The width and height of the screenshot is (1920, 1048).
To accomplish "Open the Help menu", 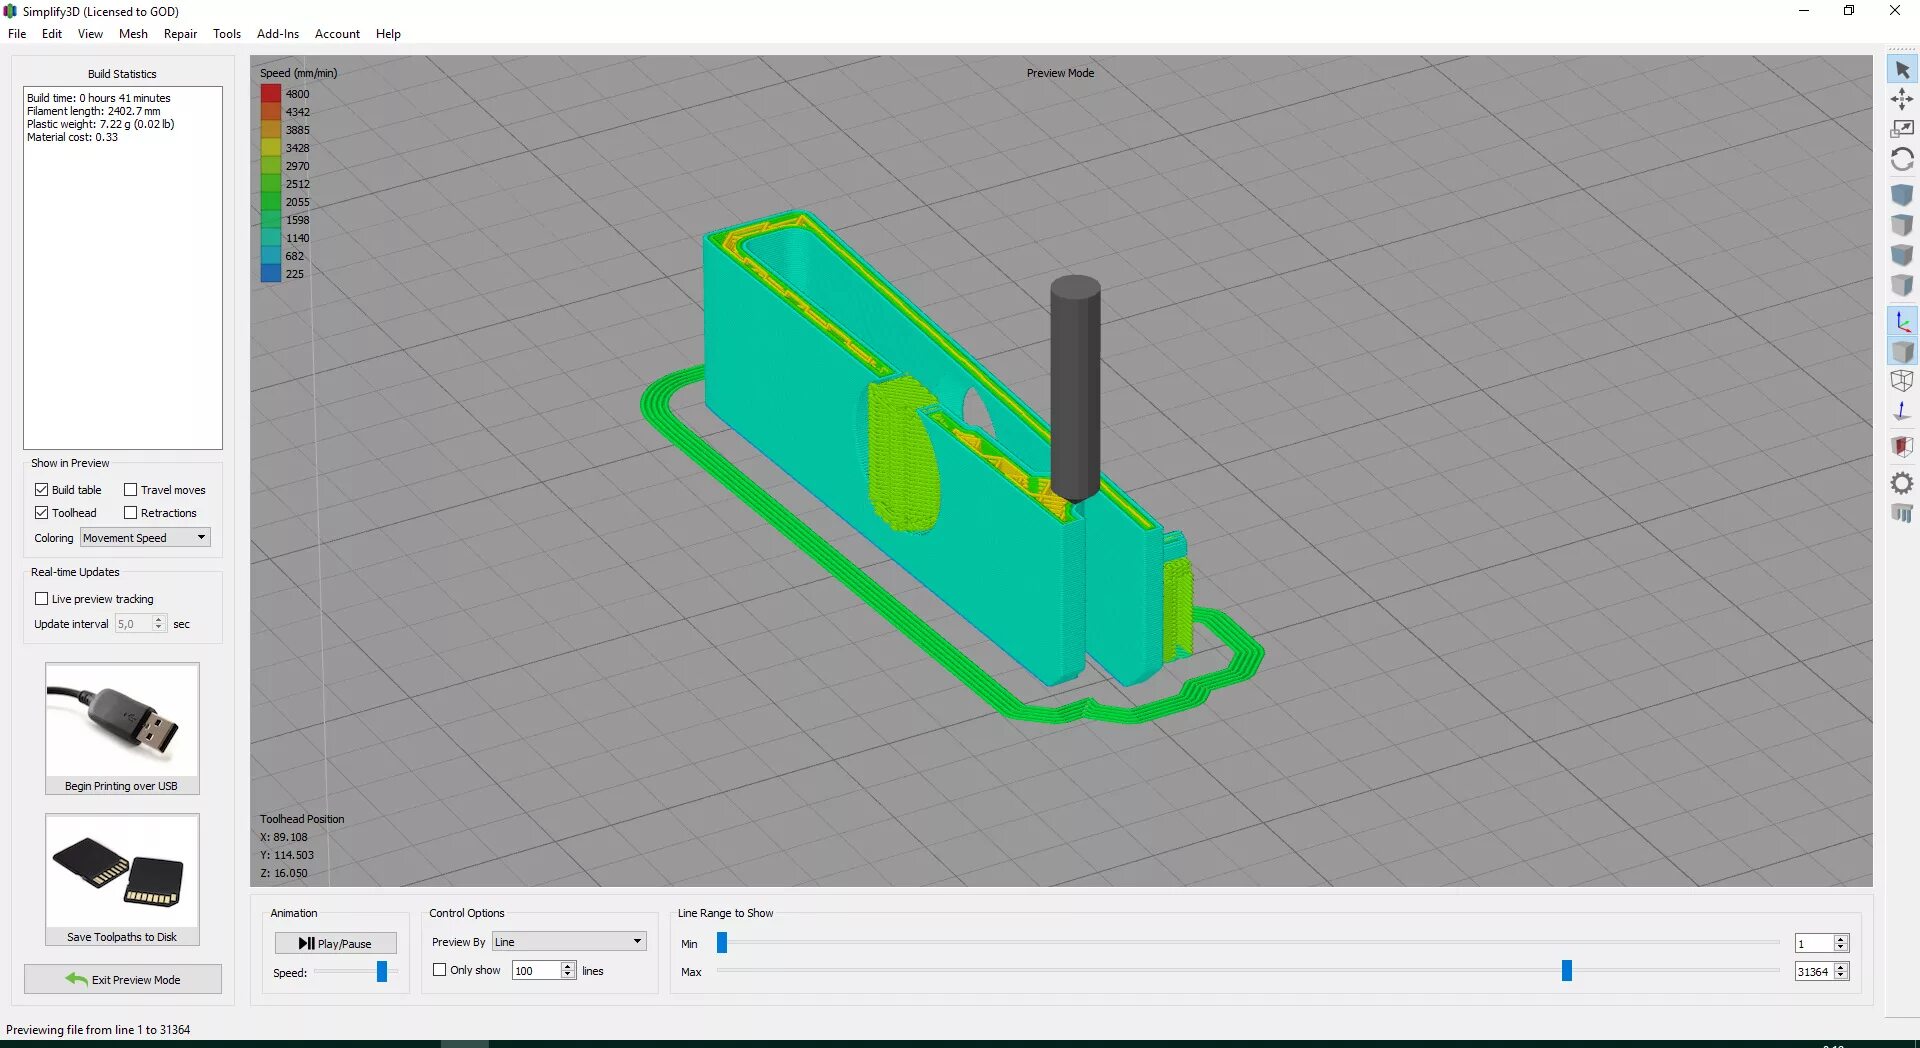I will 388,33.
